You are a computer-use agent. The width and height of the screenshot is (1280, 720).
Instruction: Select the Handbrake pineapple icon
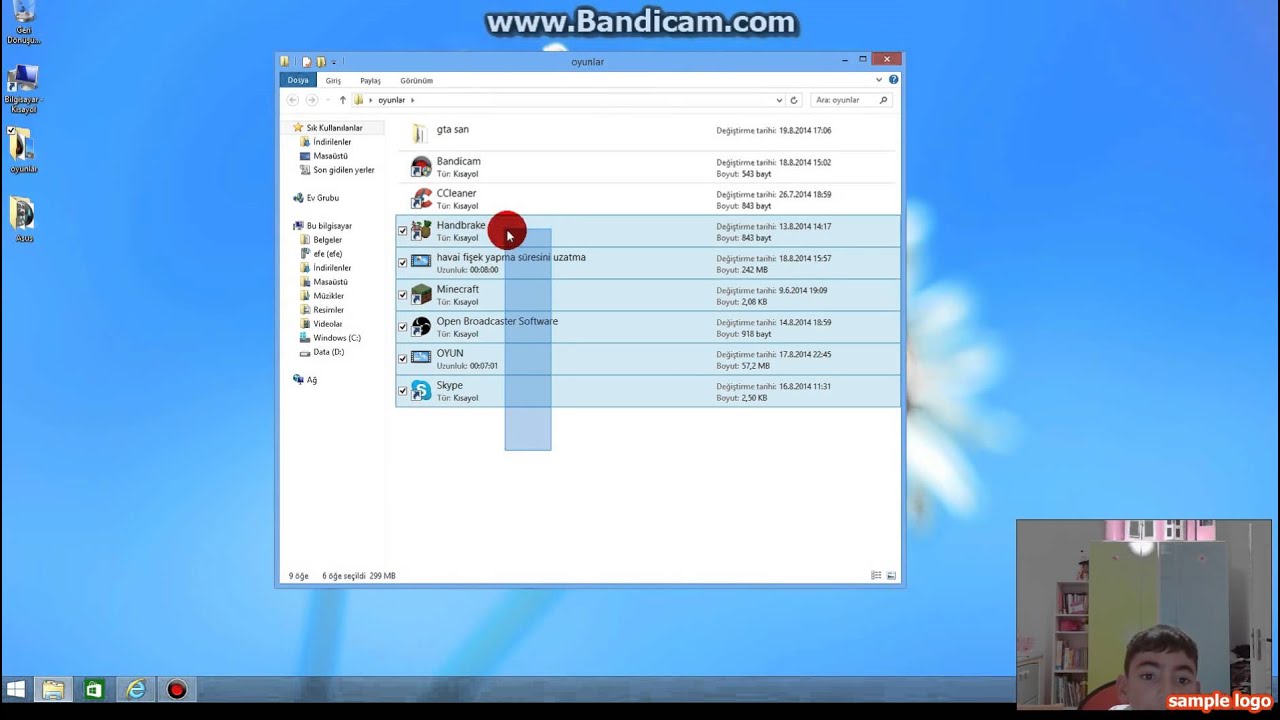pos(421,231)
